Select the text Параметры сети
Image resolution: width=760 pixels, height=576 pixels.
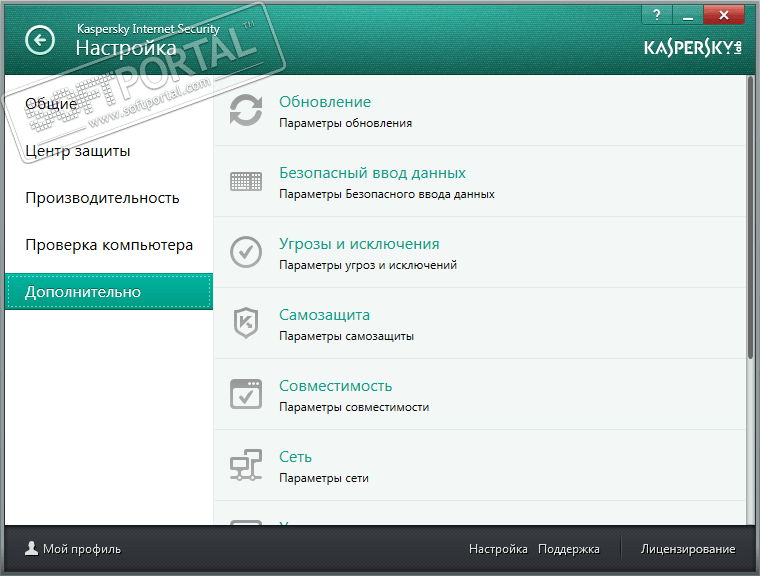[324, 478]
